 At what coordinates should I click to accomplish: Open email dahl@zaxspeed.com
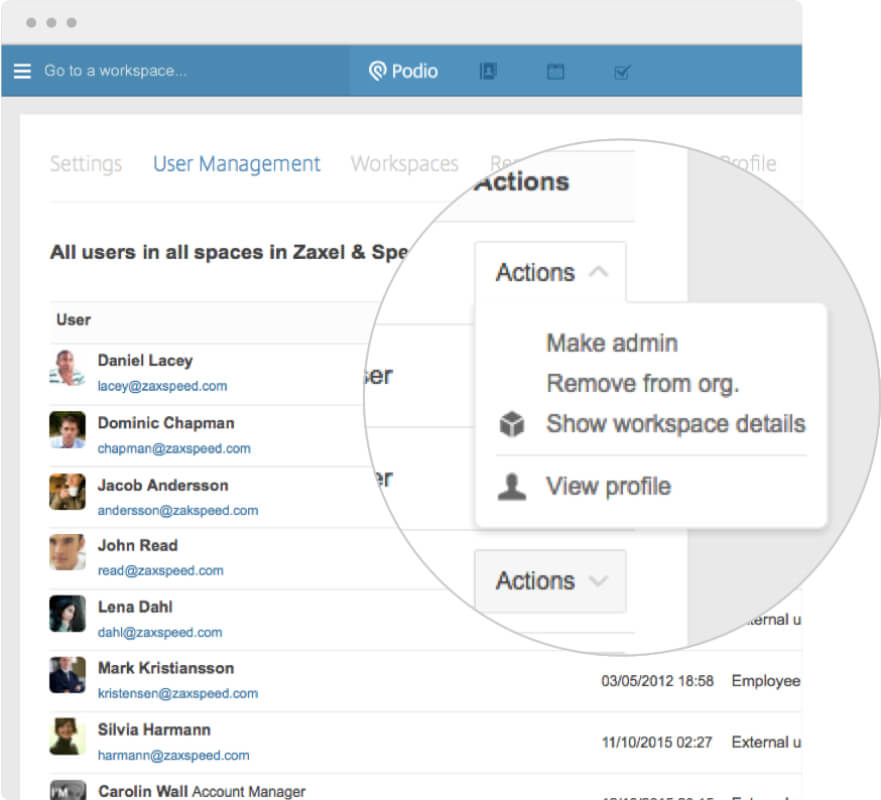(x=160, y=632)
